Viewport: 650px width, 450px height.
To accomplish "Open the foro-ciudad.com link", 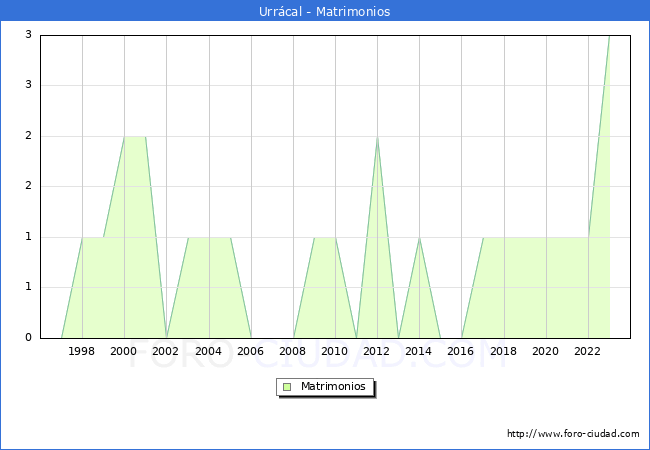I will click(x=573, y=434).
